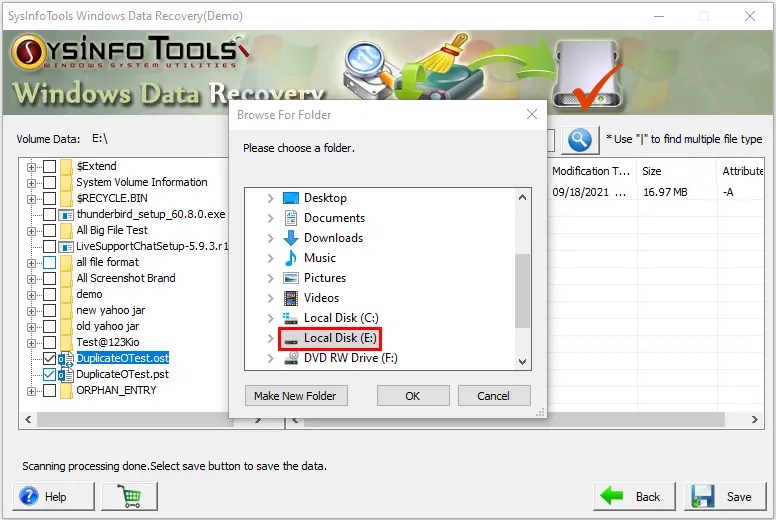Expand DVD RW Drive (F:) chevron

point(270,358)
